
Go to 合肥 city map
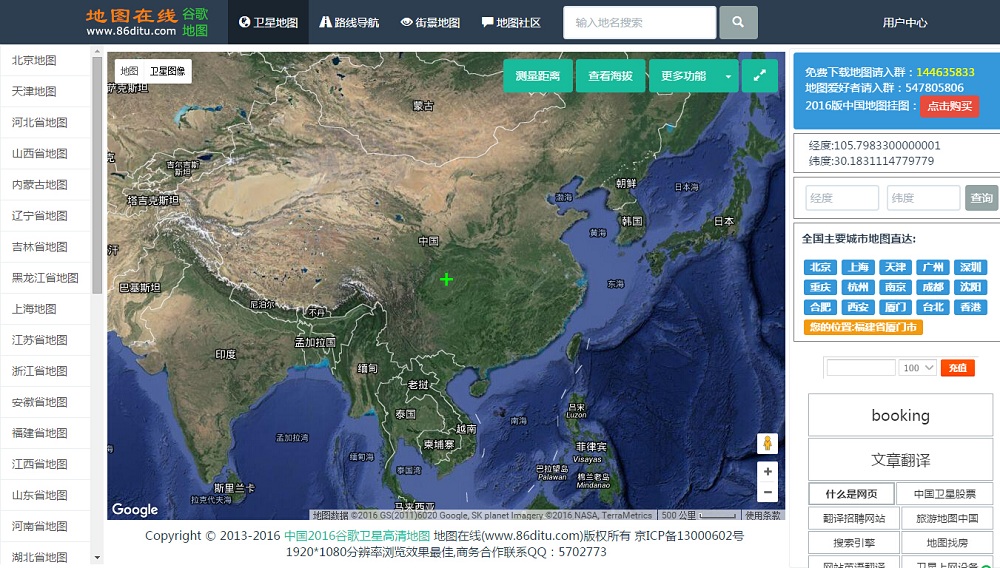click(x=820, y=307)
